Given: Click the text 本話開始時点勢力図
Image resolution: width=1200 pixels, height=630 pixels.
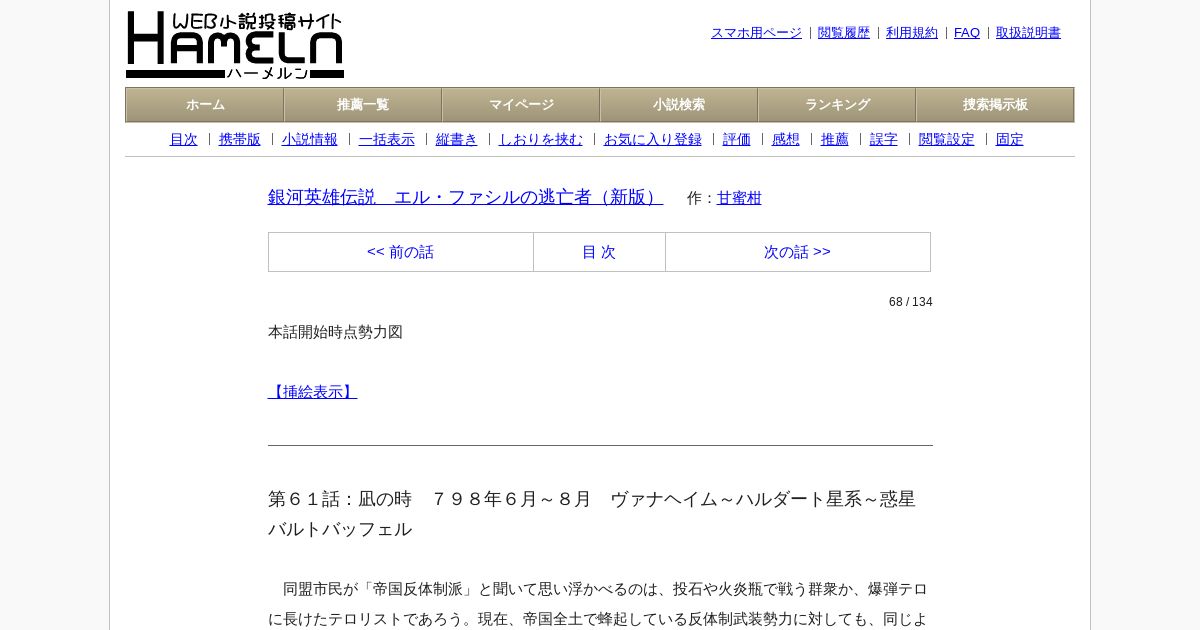Looking at the screenshot, I should pos(335,332).
